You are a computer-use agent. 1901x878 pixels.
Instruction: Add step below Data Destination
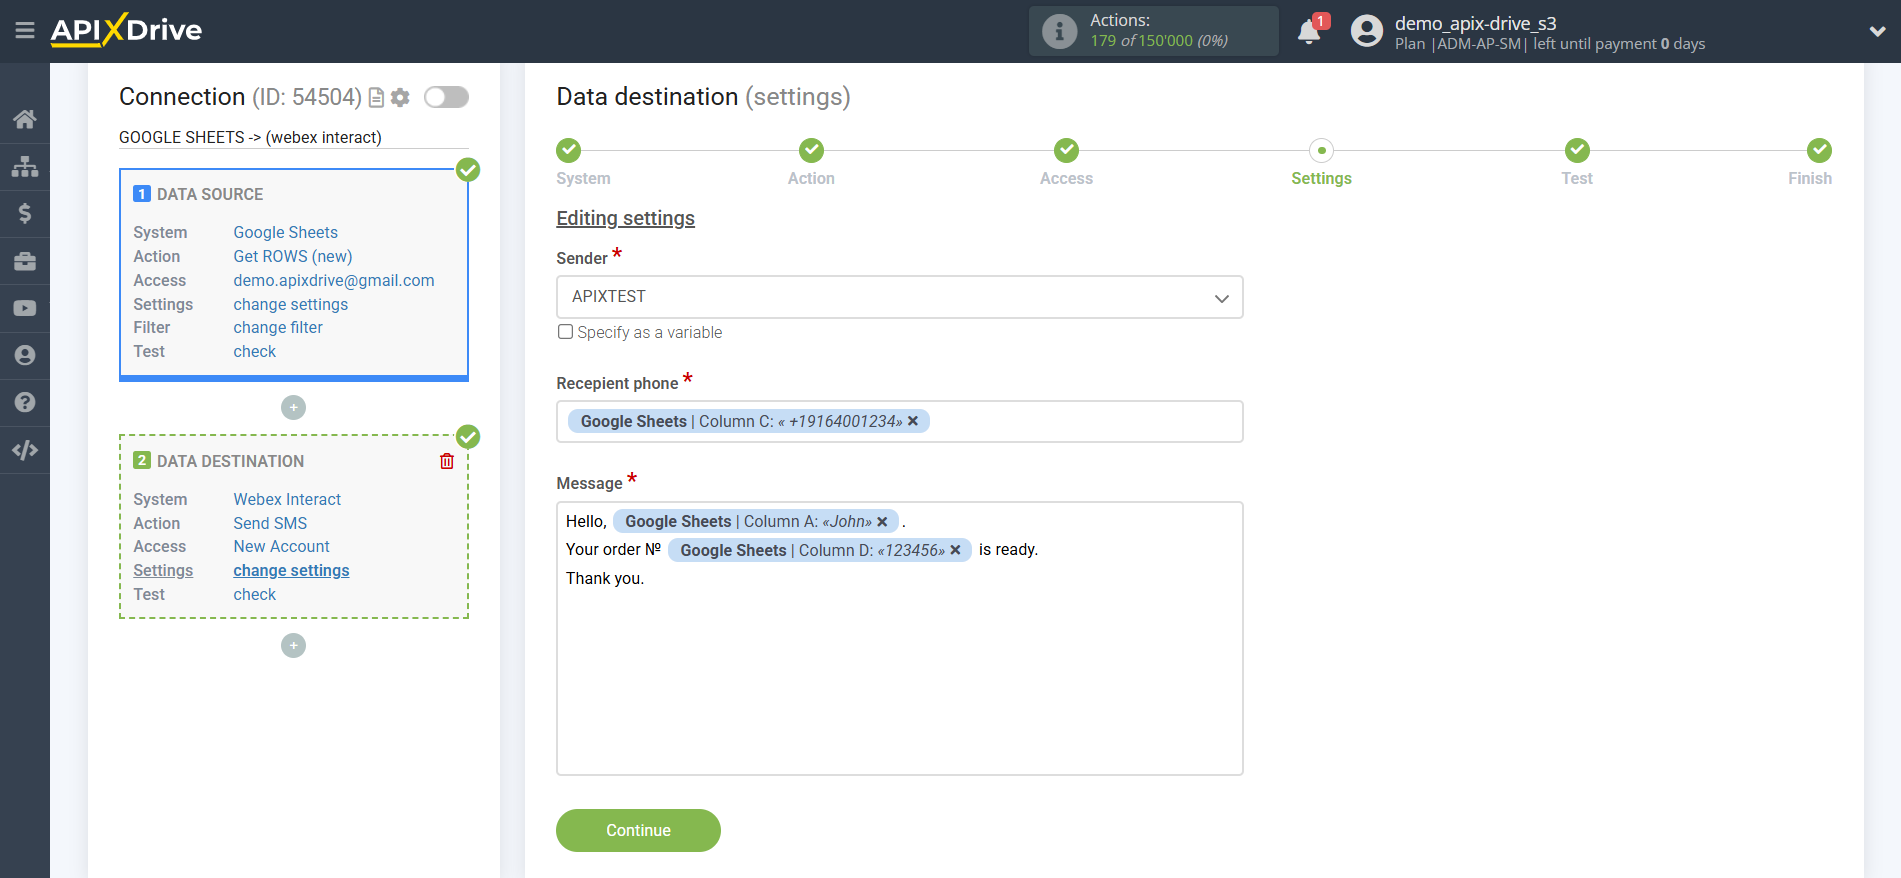tap(293, 645)
